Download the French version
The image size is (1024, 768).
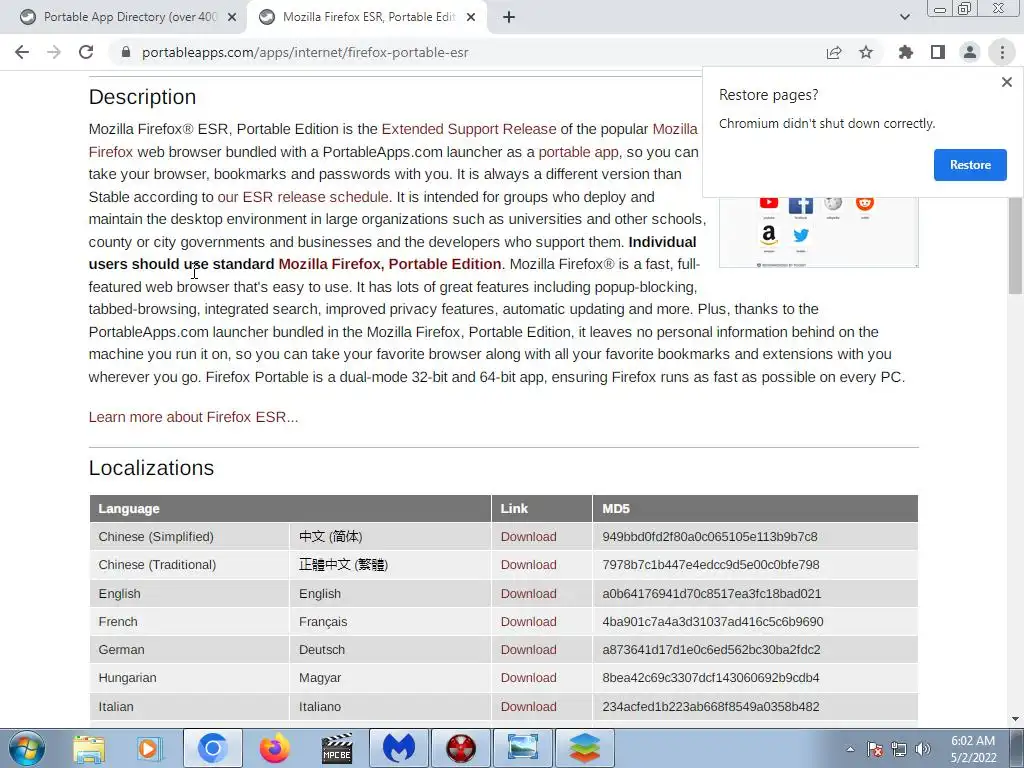(528, 622)
